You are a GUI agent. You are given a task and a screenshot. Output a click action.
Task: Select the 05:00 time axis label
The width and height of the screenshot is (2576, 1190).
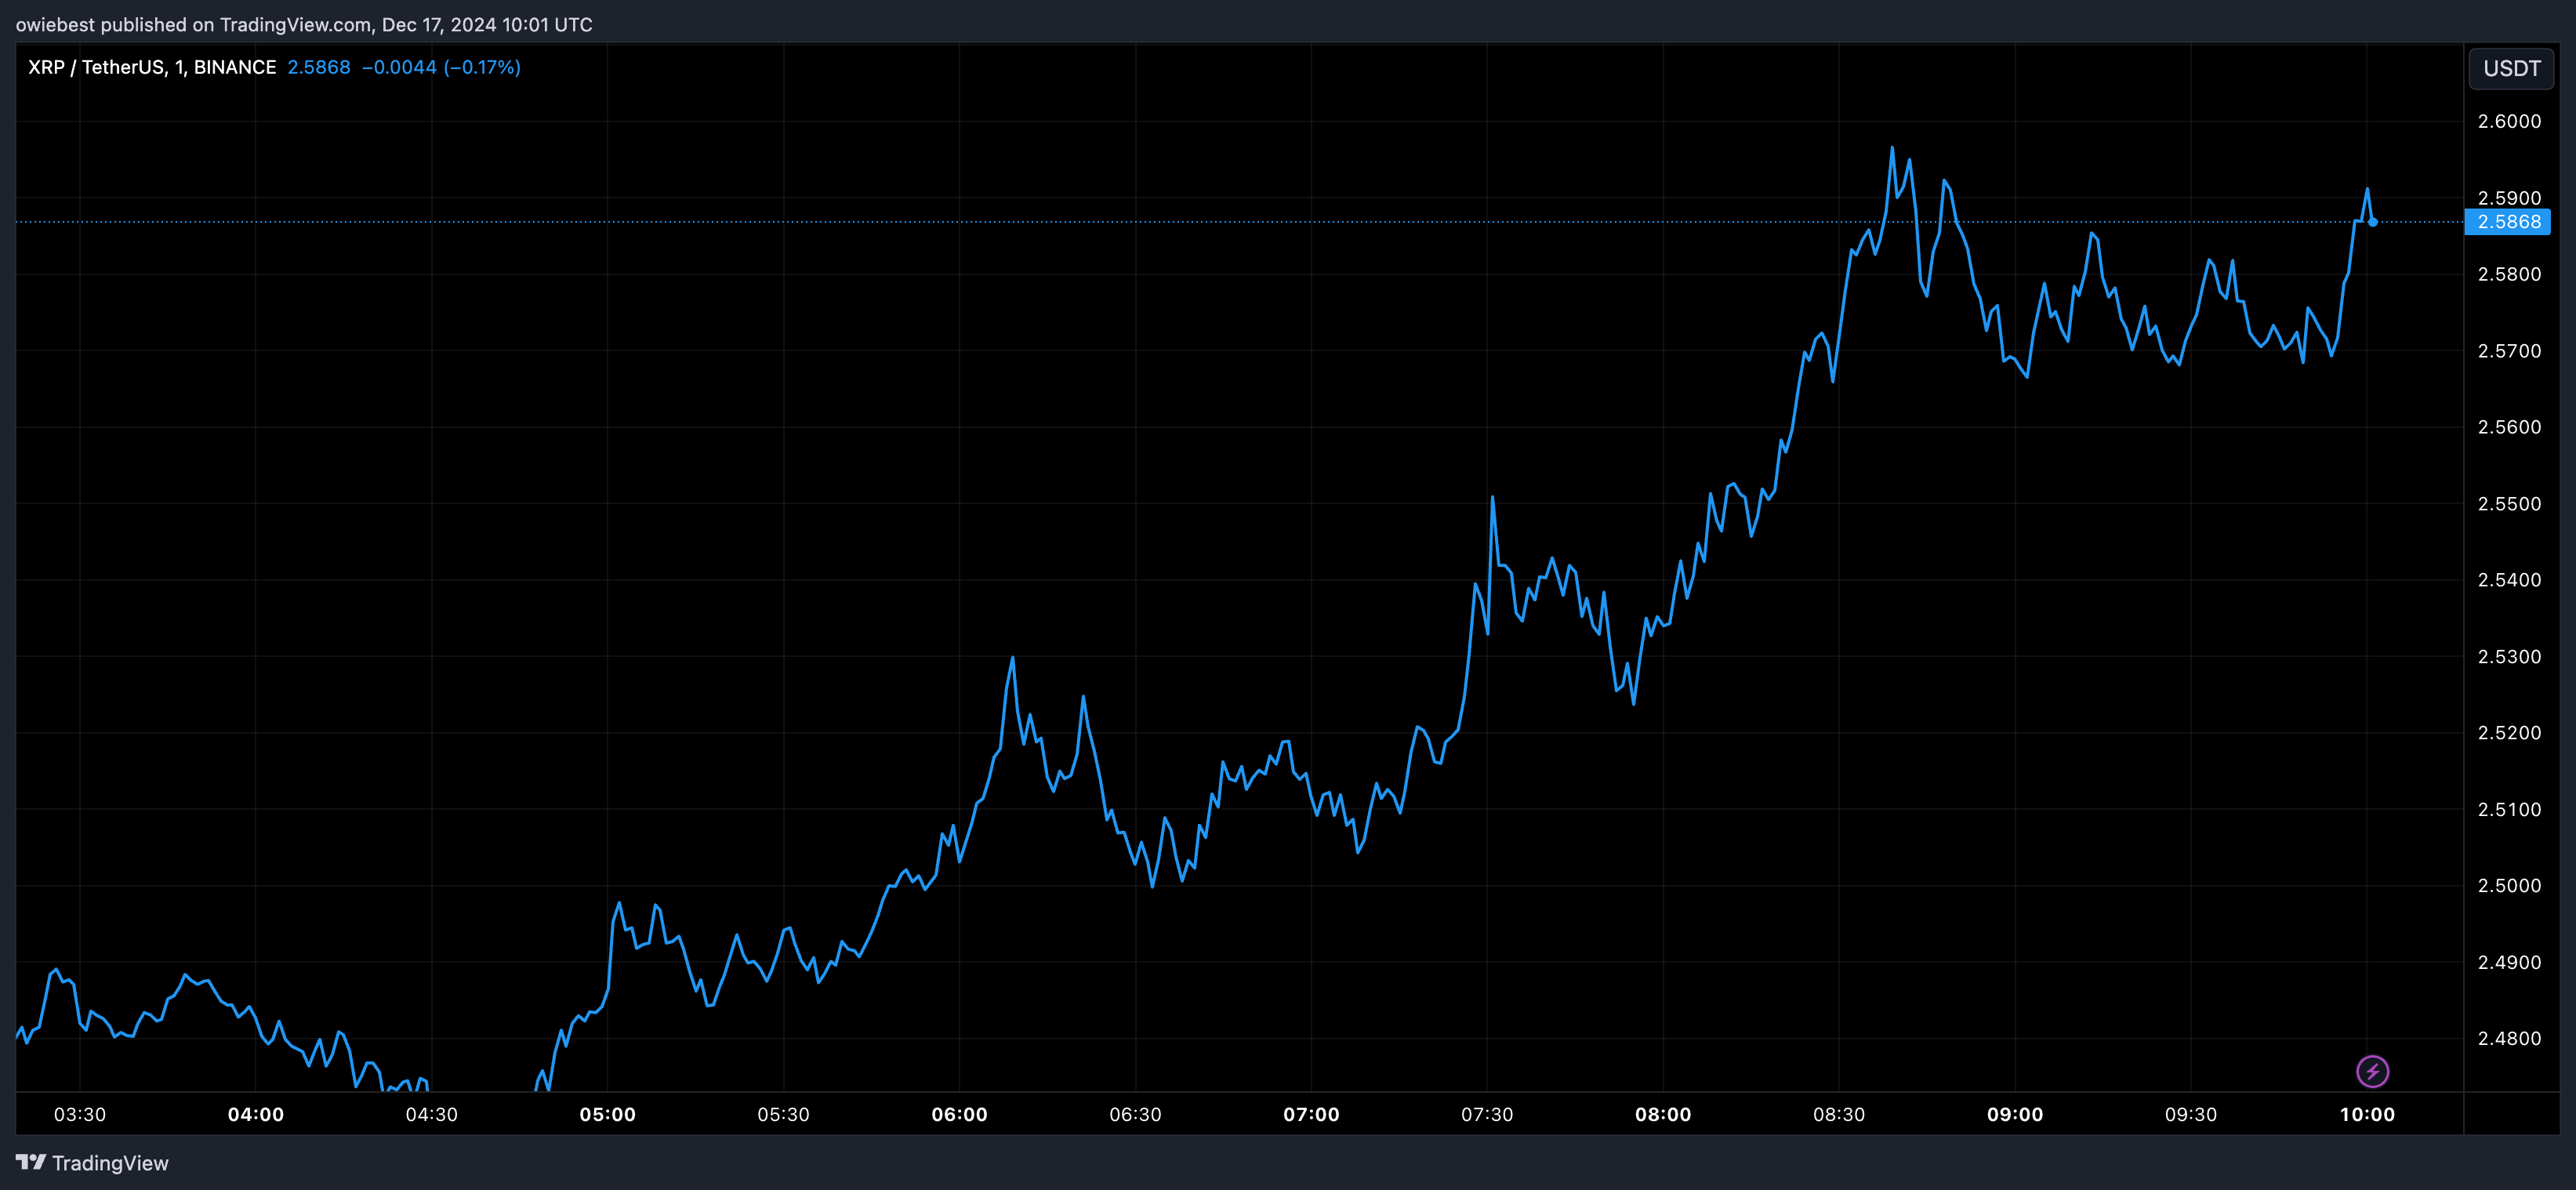pyautogui.click(x=607, y=1114)
